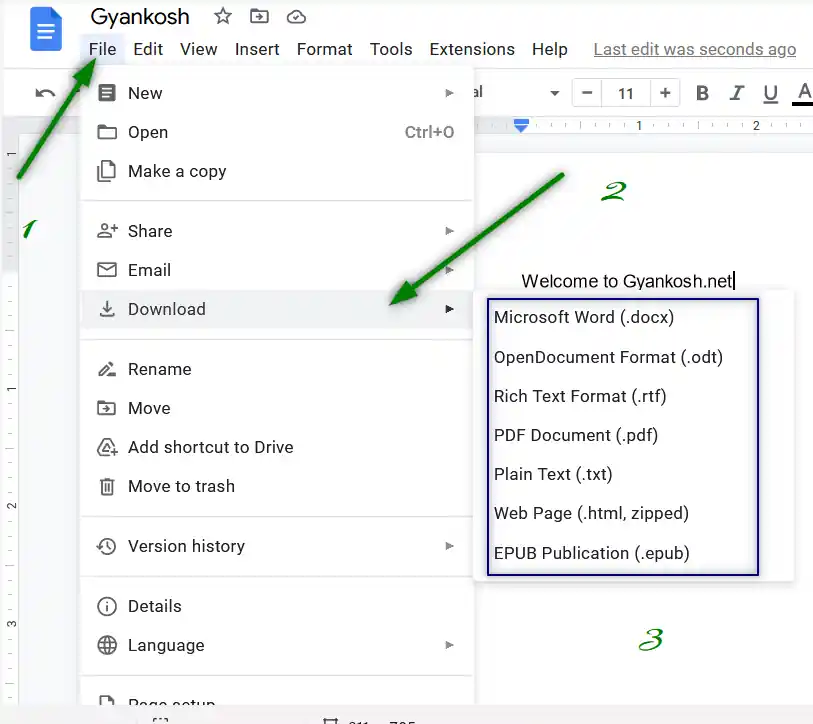Click the trash can icon
This screenshot has height=724, width=813.
point(107,486)
